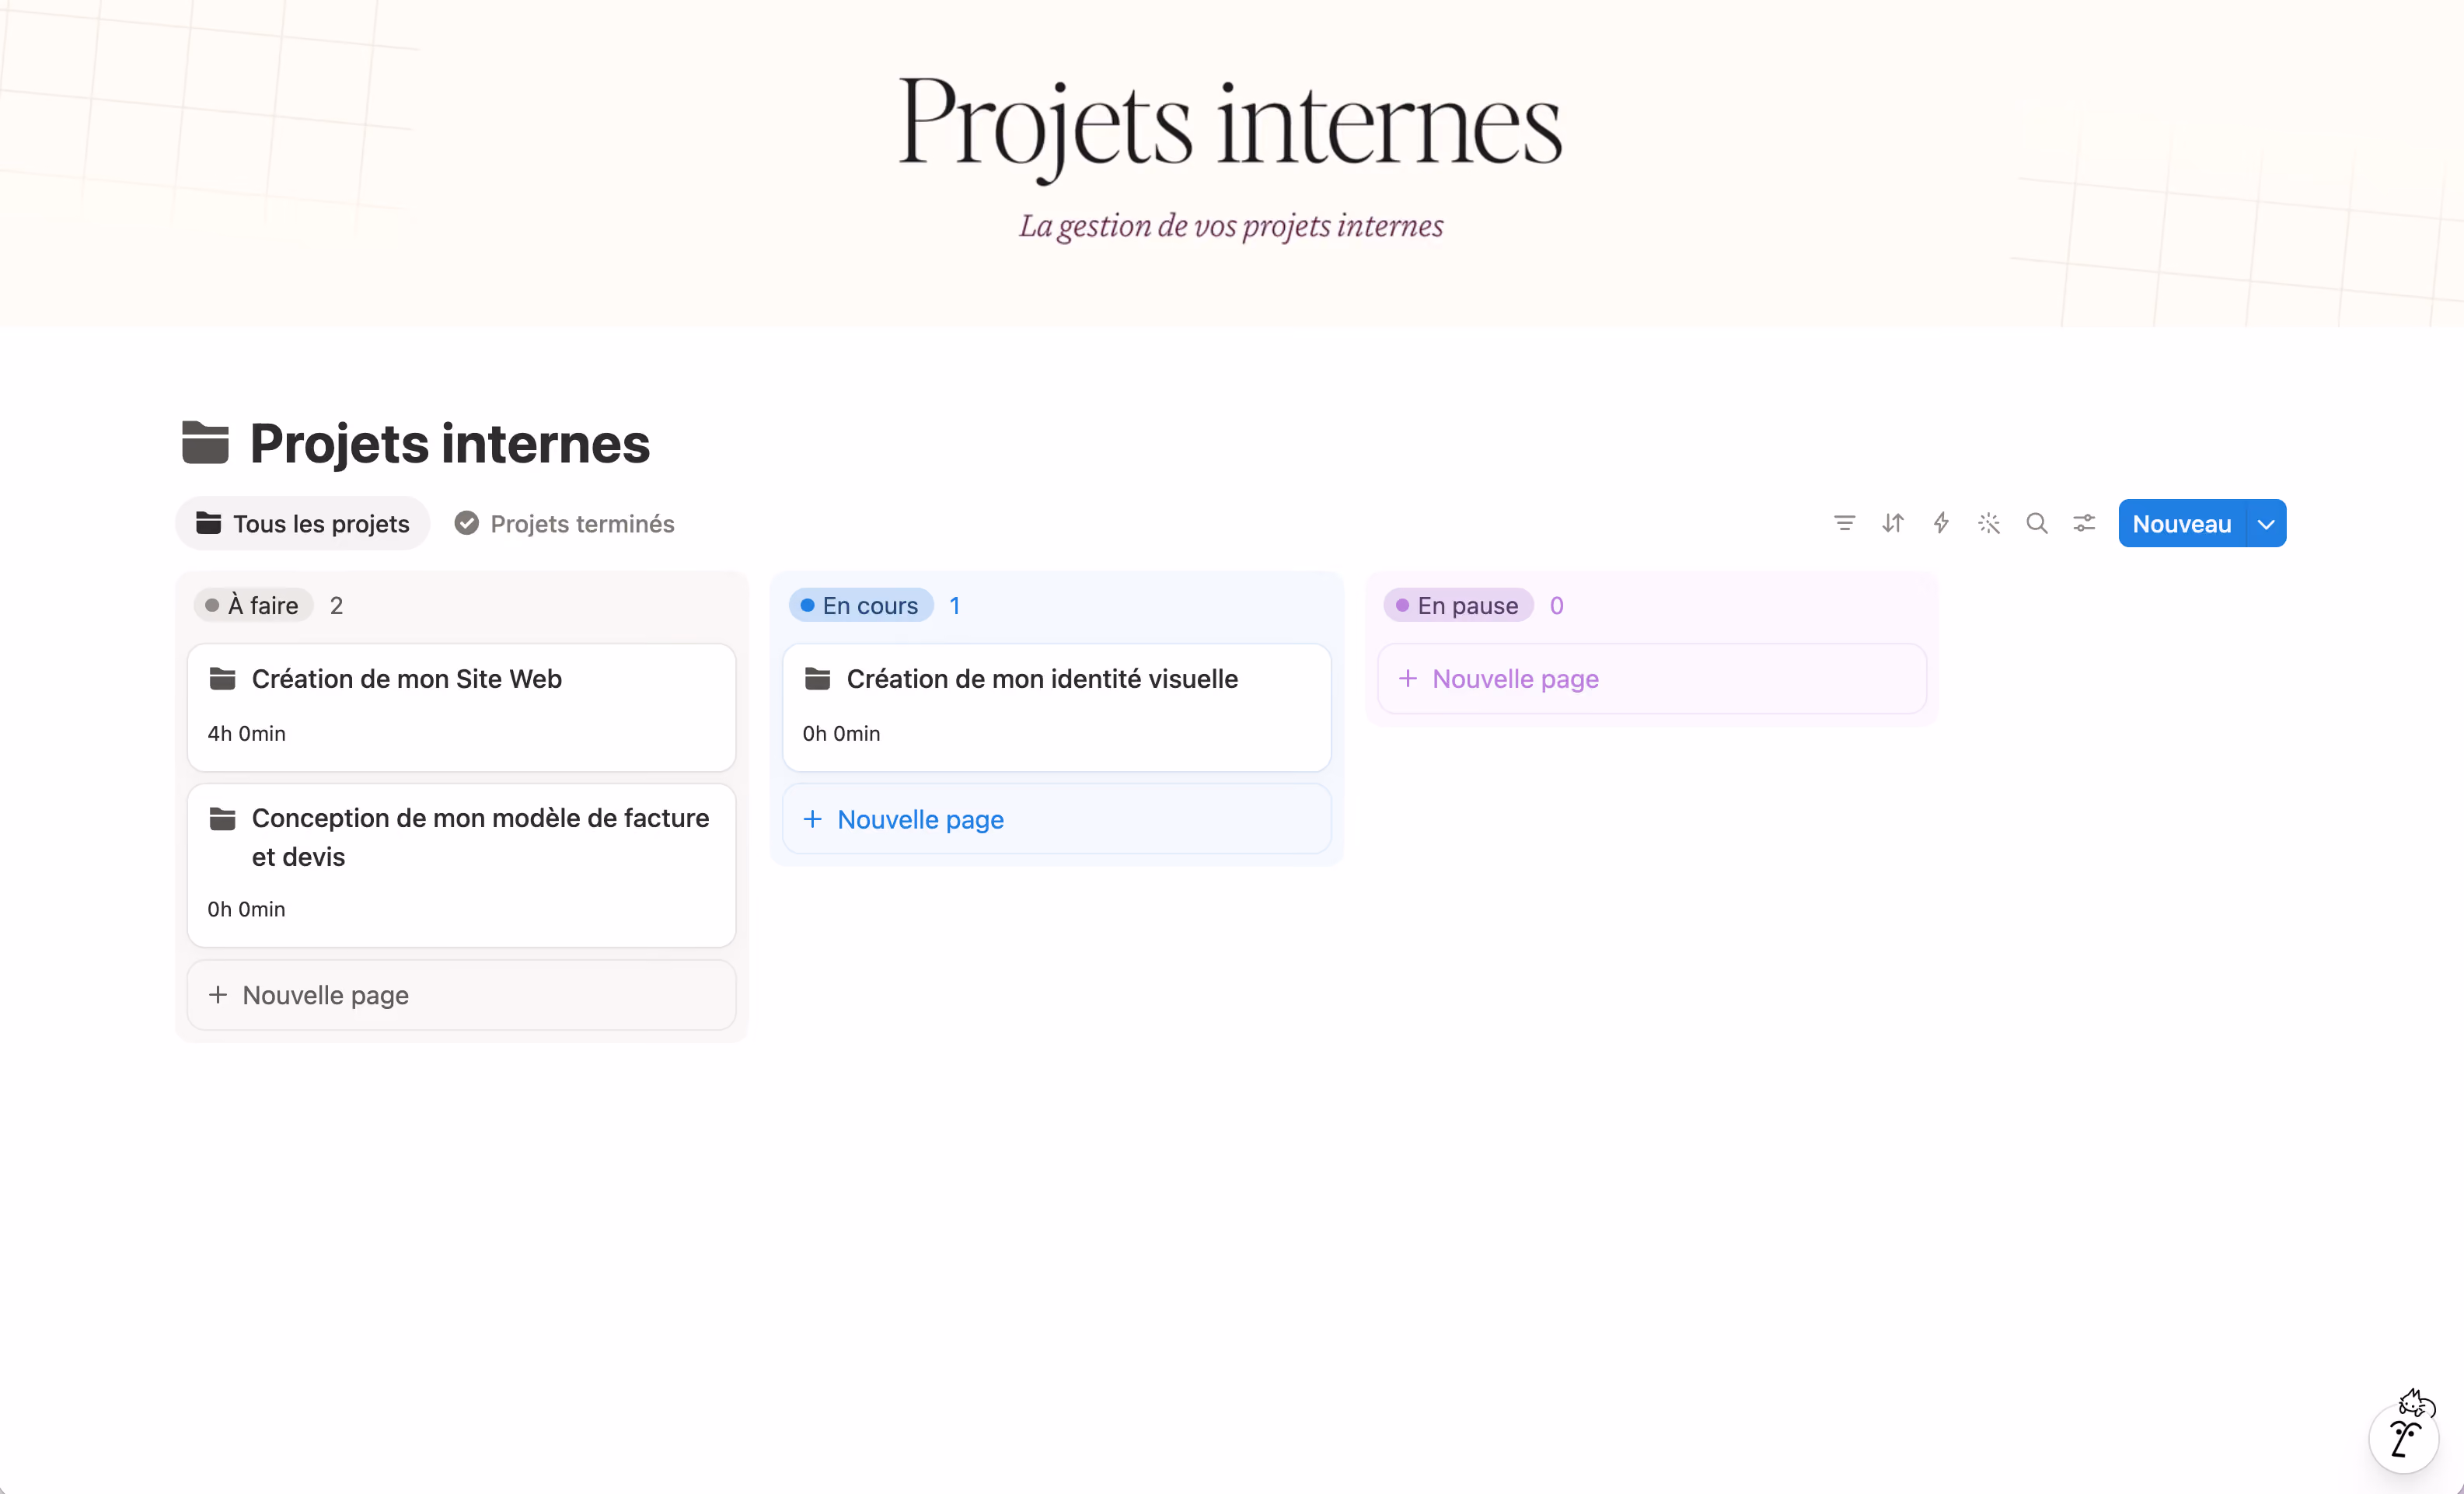Open the database search icon
Image resolution: width=2464 pixels, height=1494 pixels.
(x=2036, y=523)
